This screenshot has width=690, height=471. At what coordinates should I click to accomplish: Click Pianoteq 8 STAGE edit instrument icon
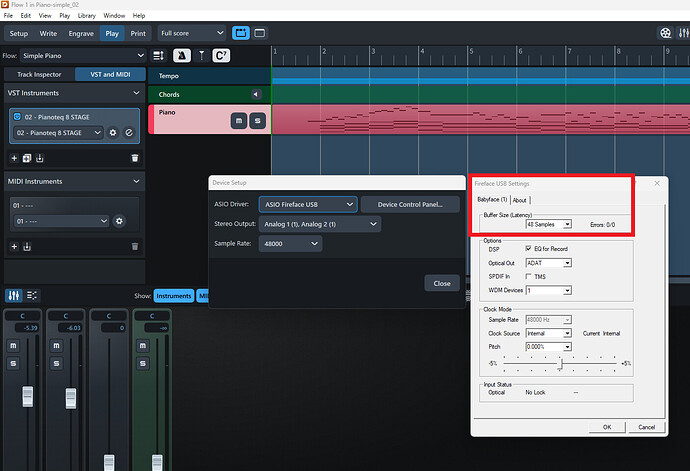(129, 132)
